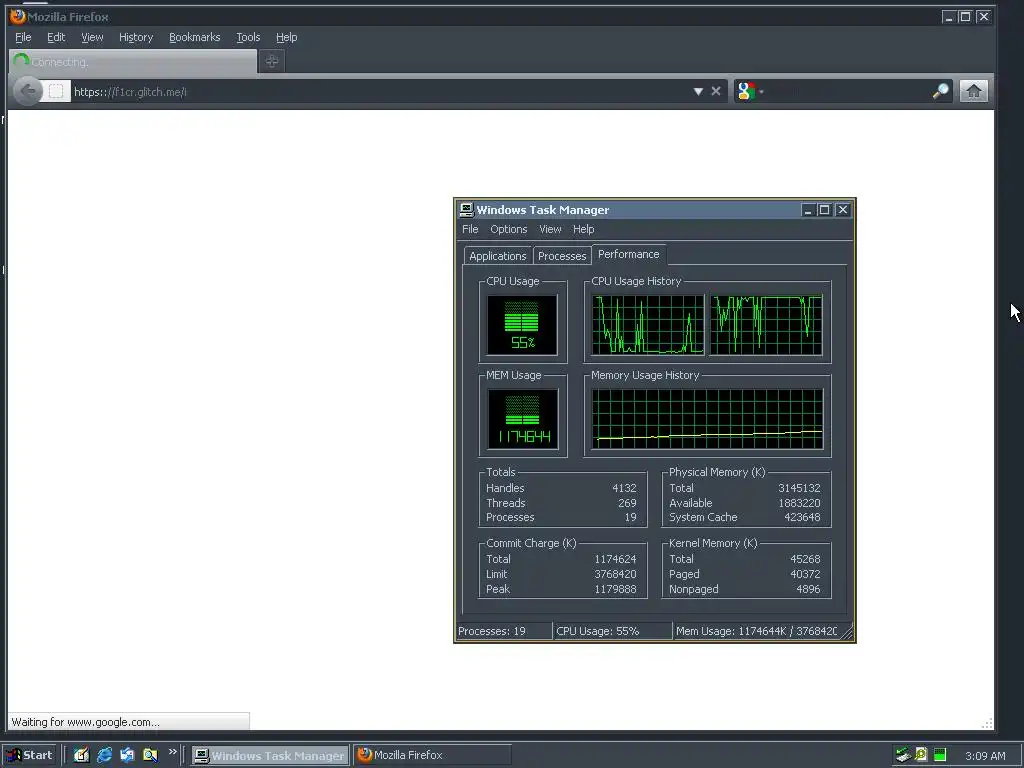Click Kernel Memory Paged value 40372
Image resolution: width=1024 pixels, height=768 pixels.
[805, 574]
